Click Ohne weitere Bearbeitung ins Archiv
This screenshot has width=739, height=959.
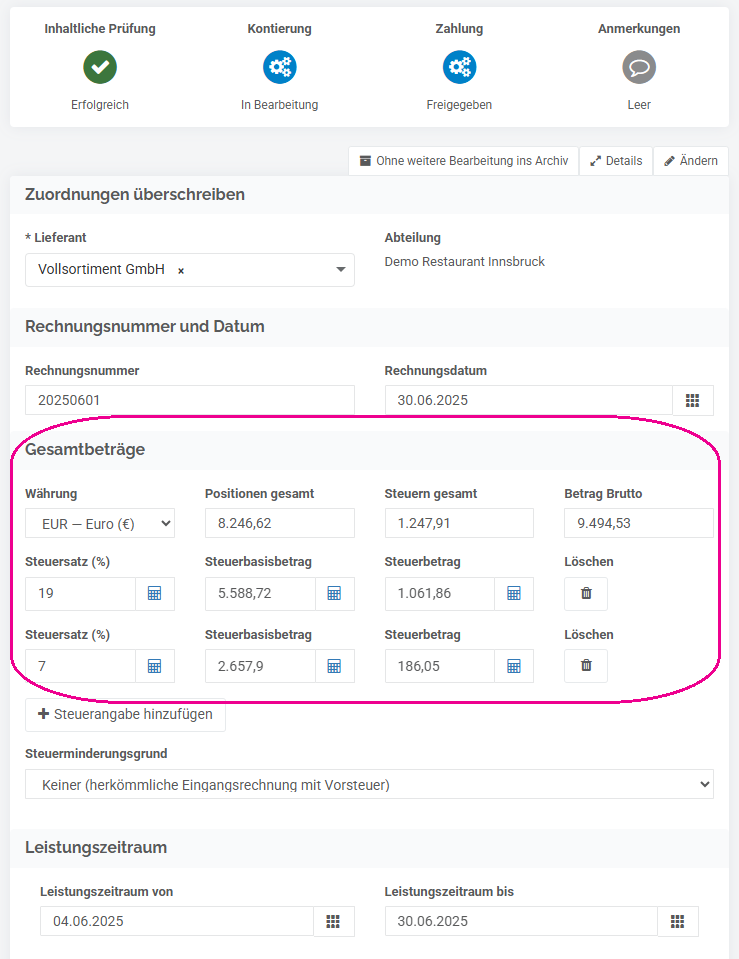[x=464, y=161]
